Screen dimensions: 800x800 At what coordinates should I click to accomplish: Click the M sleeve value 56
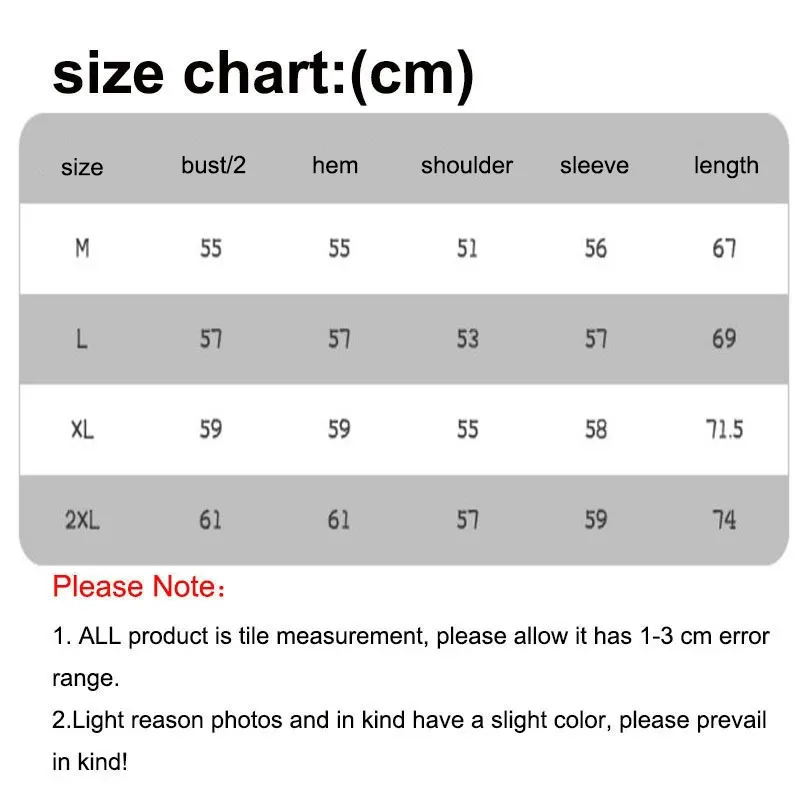[x=595, y=248]
